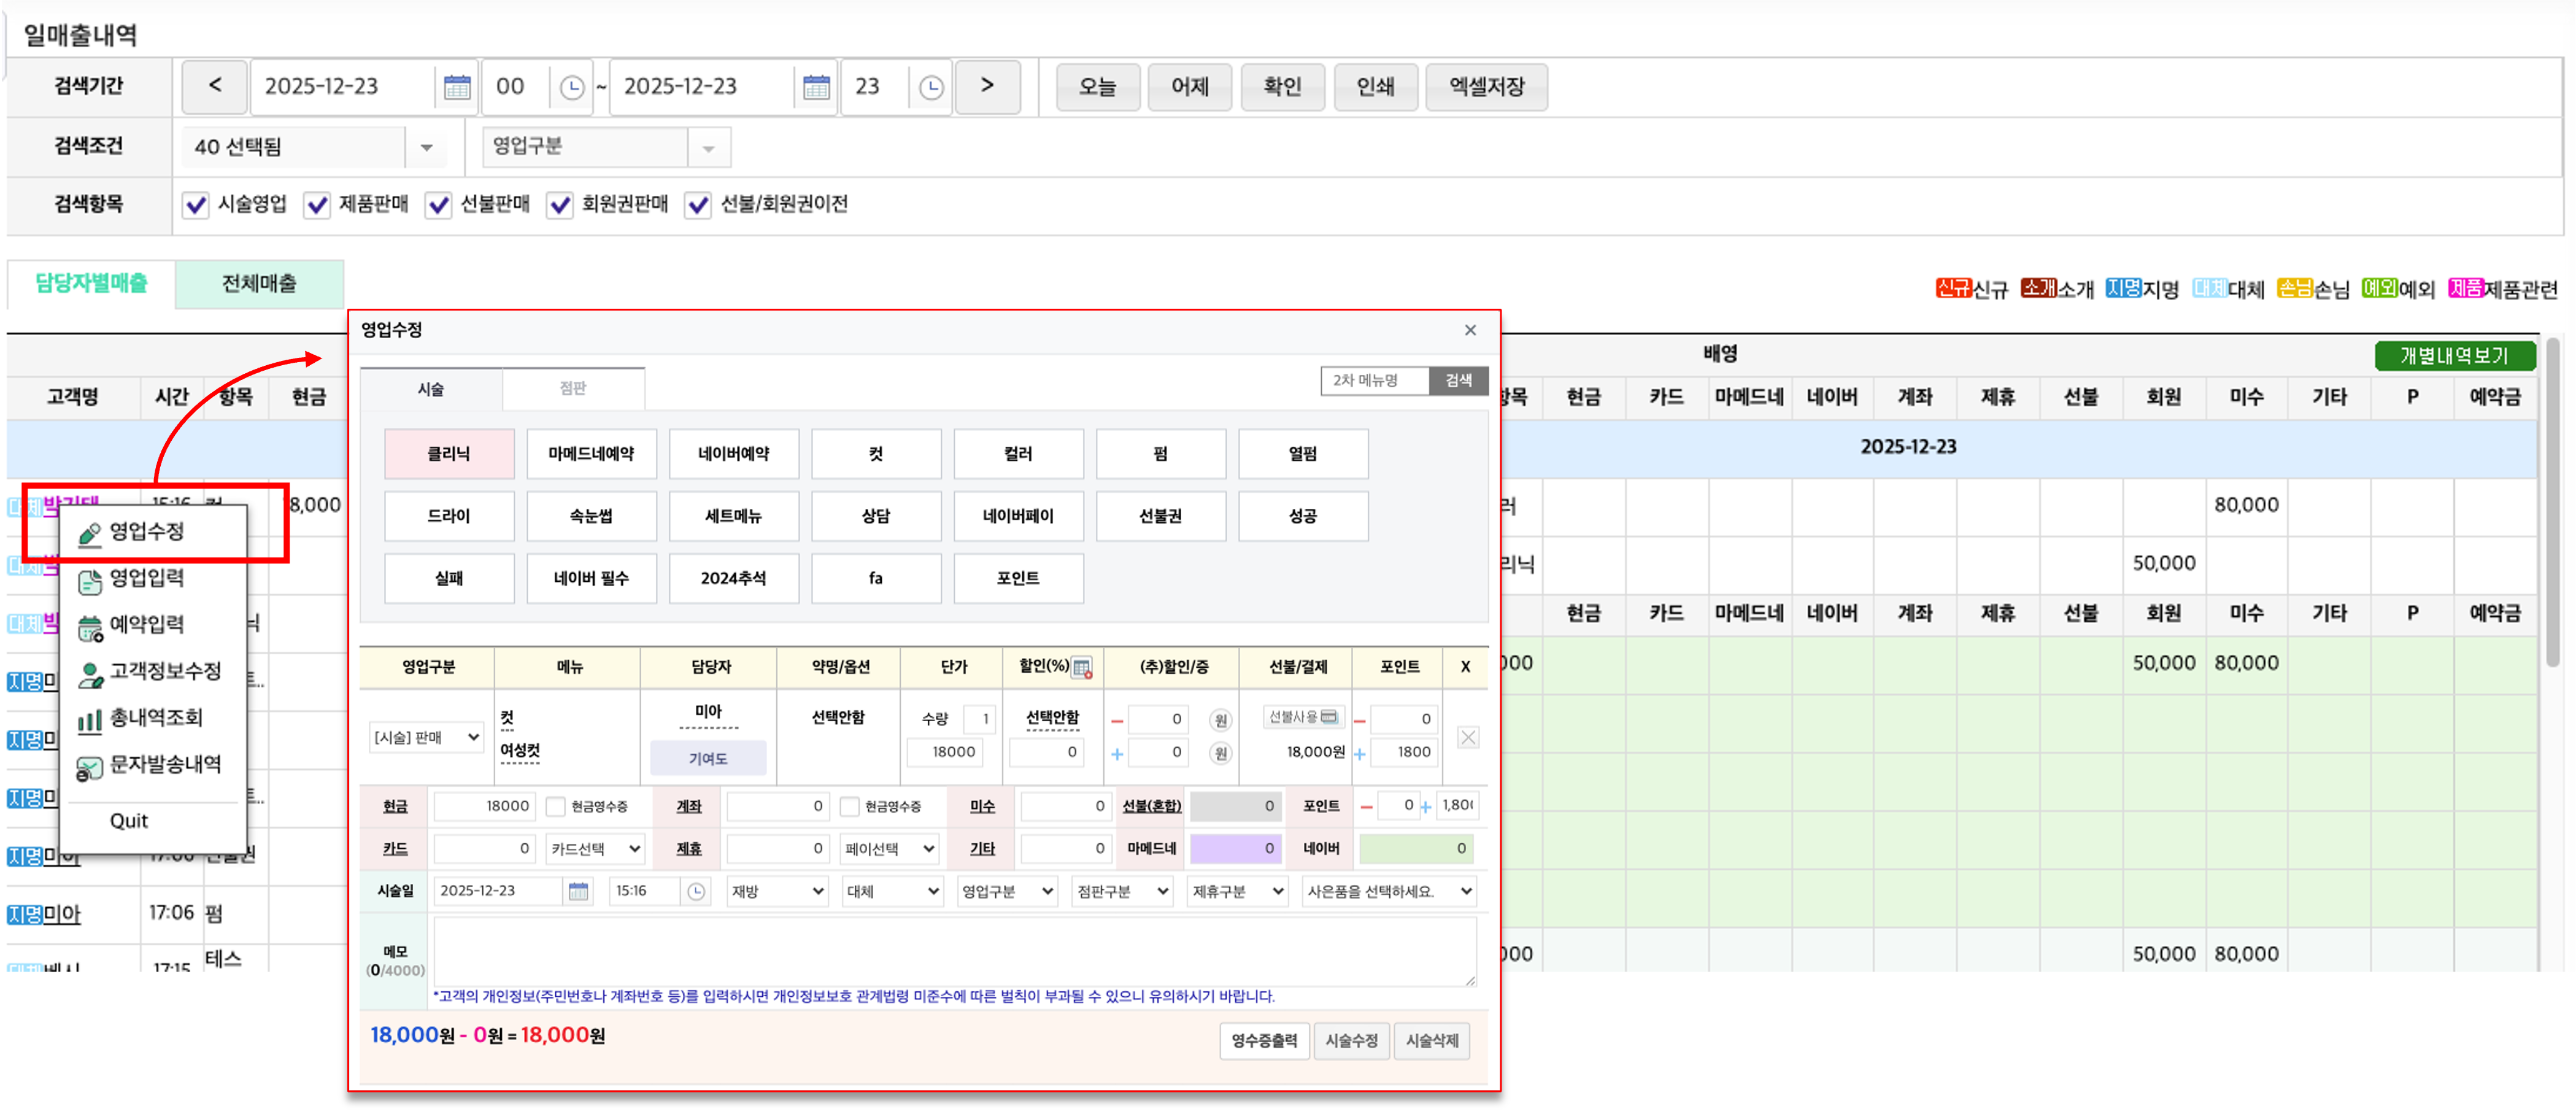Image resolution: width=2576 pixels, height=1114 pixels.
Task: Enable the 현금영수증 checkbox next to cash
Action: pyautogui.click(x=556, y=806)
